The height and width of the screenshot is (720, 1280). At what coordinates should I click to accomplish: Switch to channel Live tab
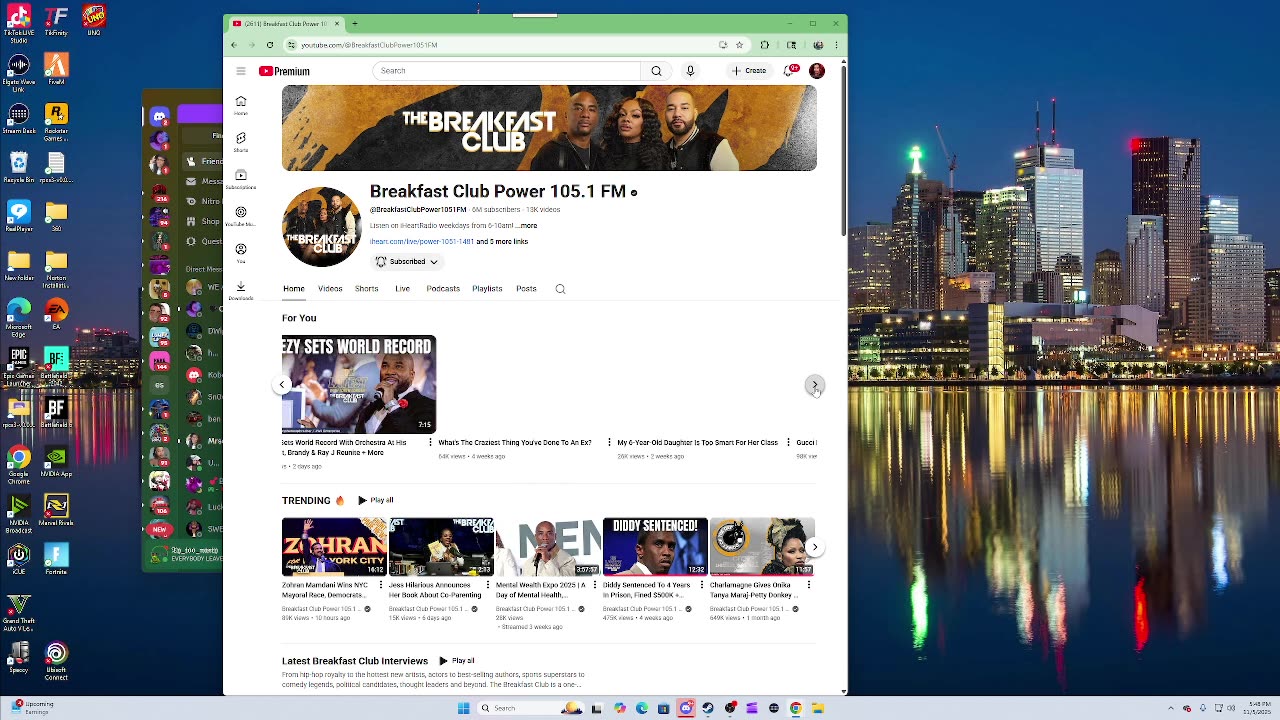(x=402, y=289)
